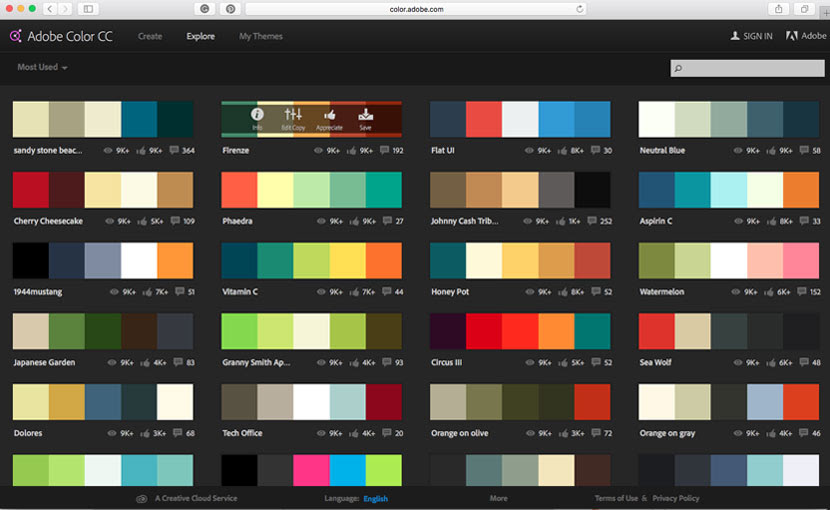
Task: Click browser forward arrow button
Action: [x=65, y=9]
